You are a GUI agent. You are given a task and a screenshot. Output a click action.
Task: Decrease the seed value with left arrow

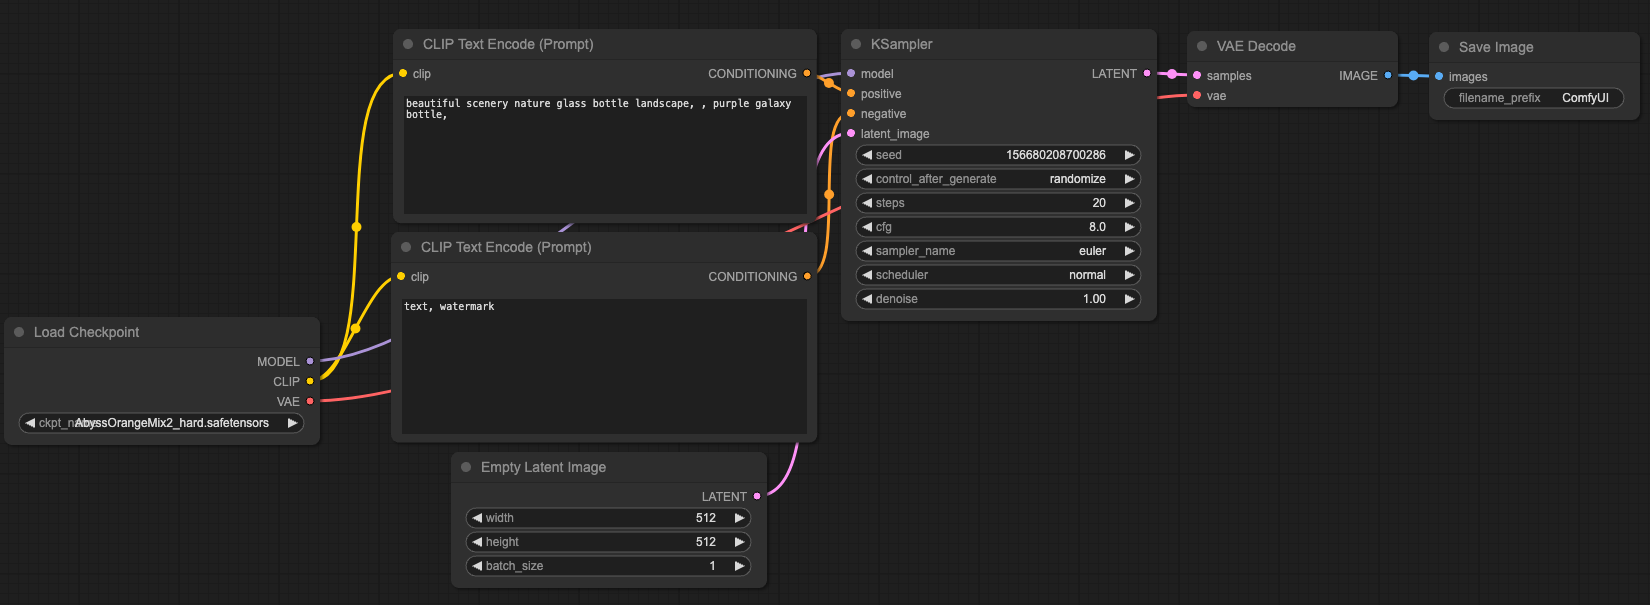coord(867,155)
